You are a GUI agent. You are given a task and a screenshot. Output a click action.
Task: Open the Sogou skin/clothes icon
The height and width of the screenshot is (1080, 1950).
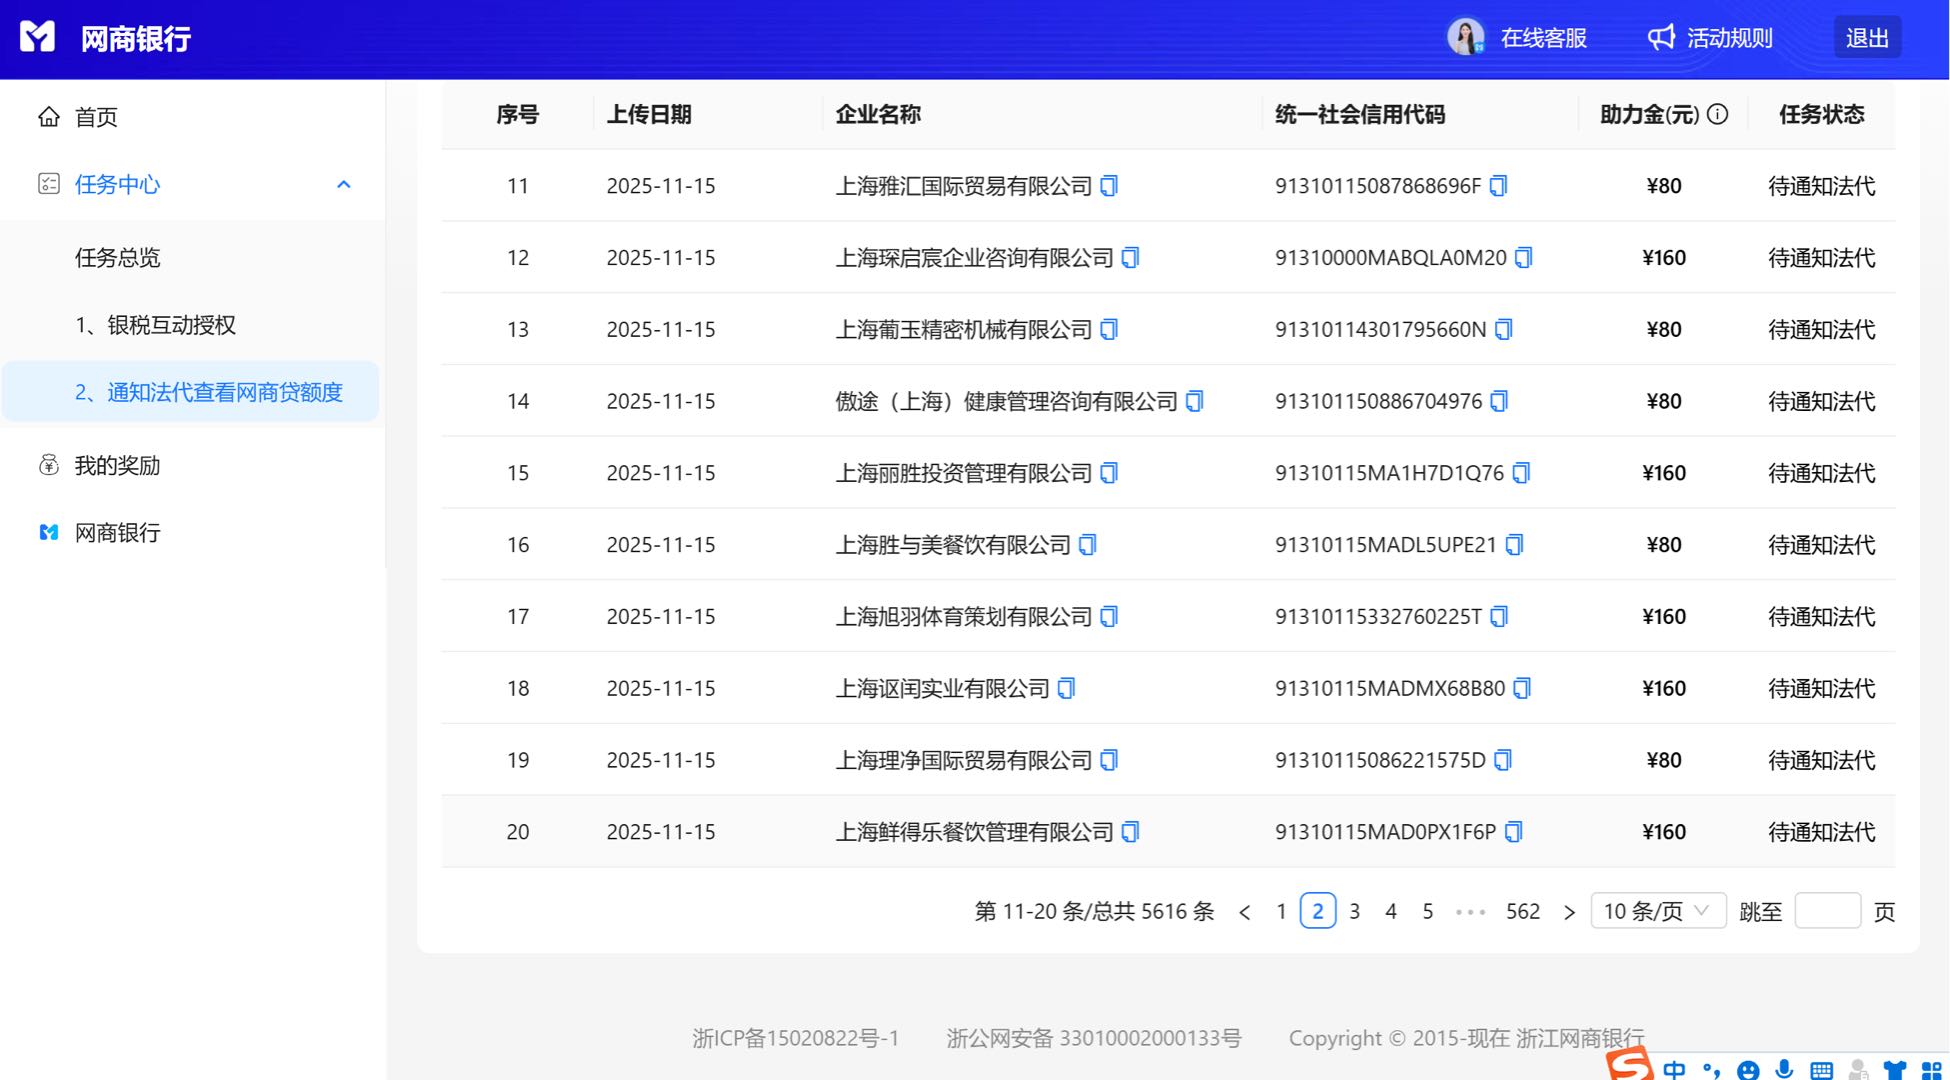(x=1893, y=1069)
